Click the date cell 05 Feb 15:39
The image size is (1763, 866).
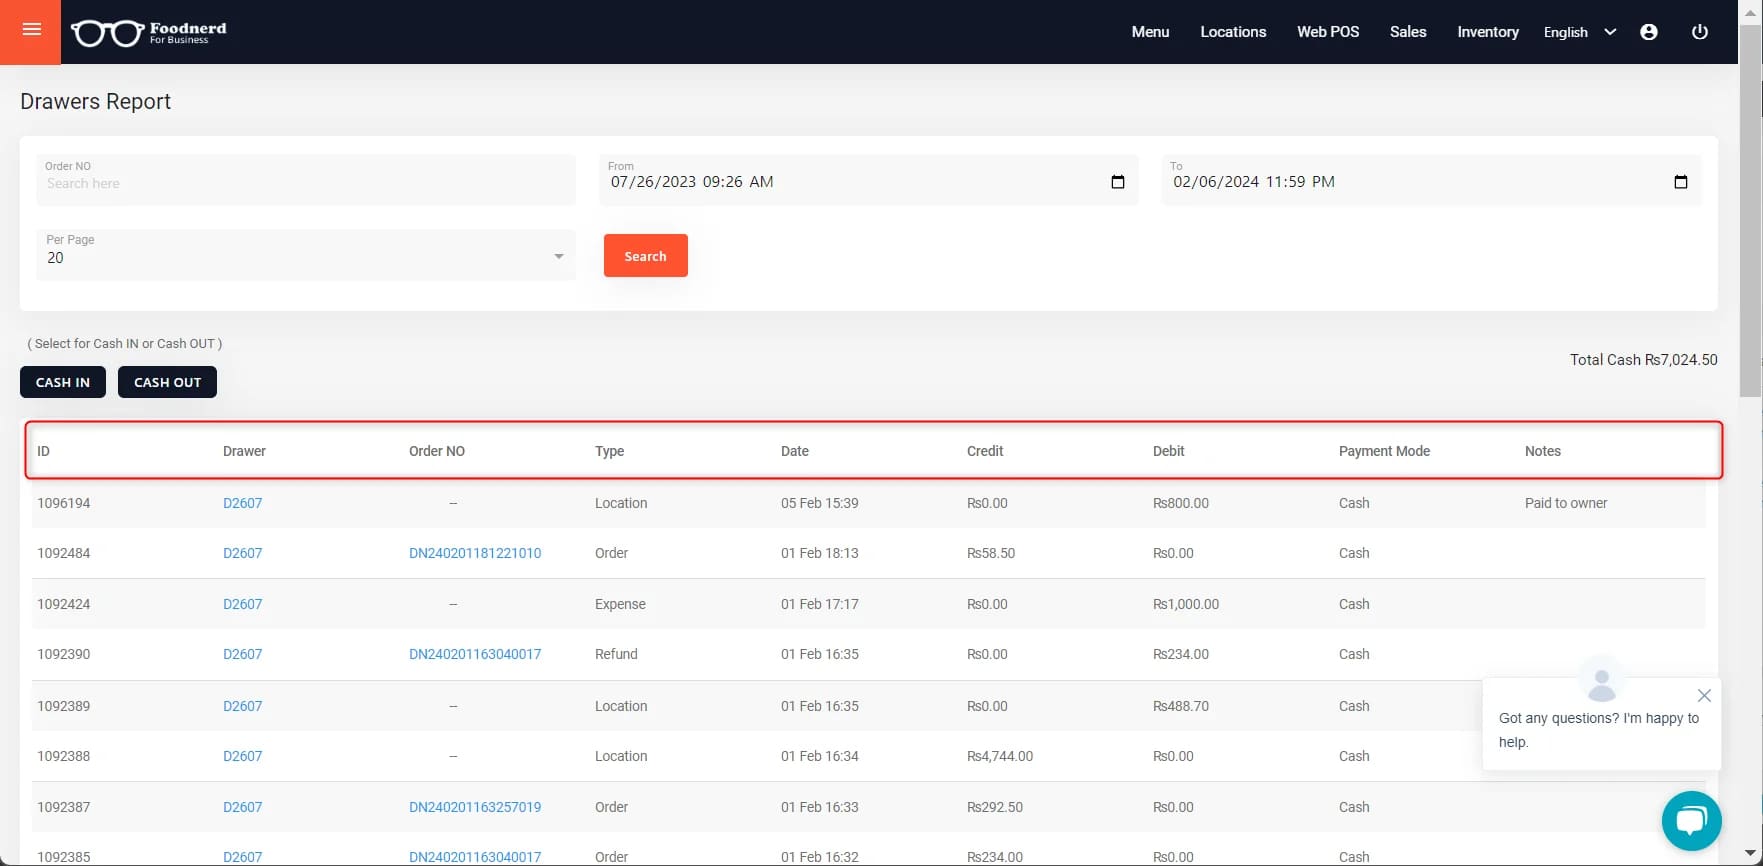pyautogui.click(x=820, y=503)
